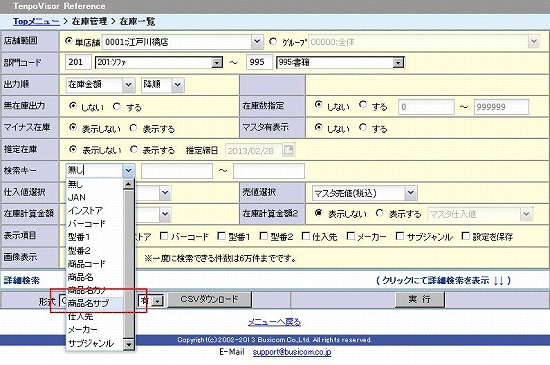Open the support@busicom.co.jp email link
This screenshot has height=365, width=550.
[292, 352]
